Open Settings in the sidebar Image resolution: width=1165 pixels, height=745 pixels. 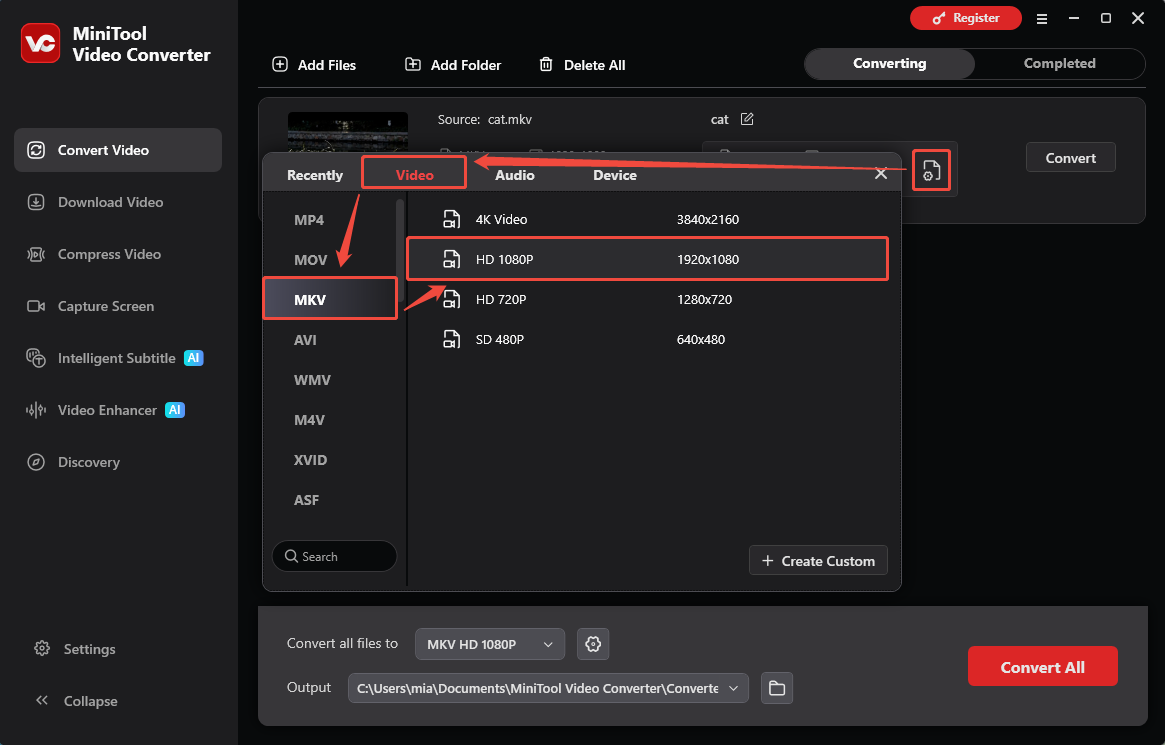(x=75, y=649)
